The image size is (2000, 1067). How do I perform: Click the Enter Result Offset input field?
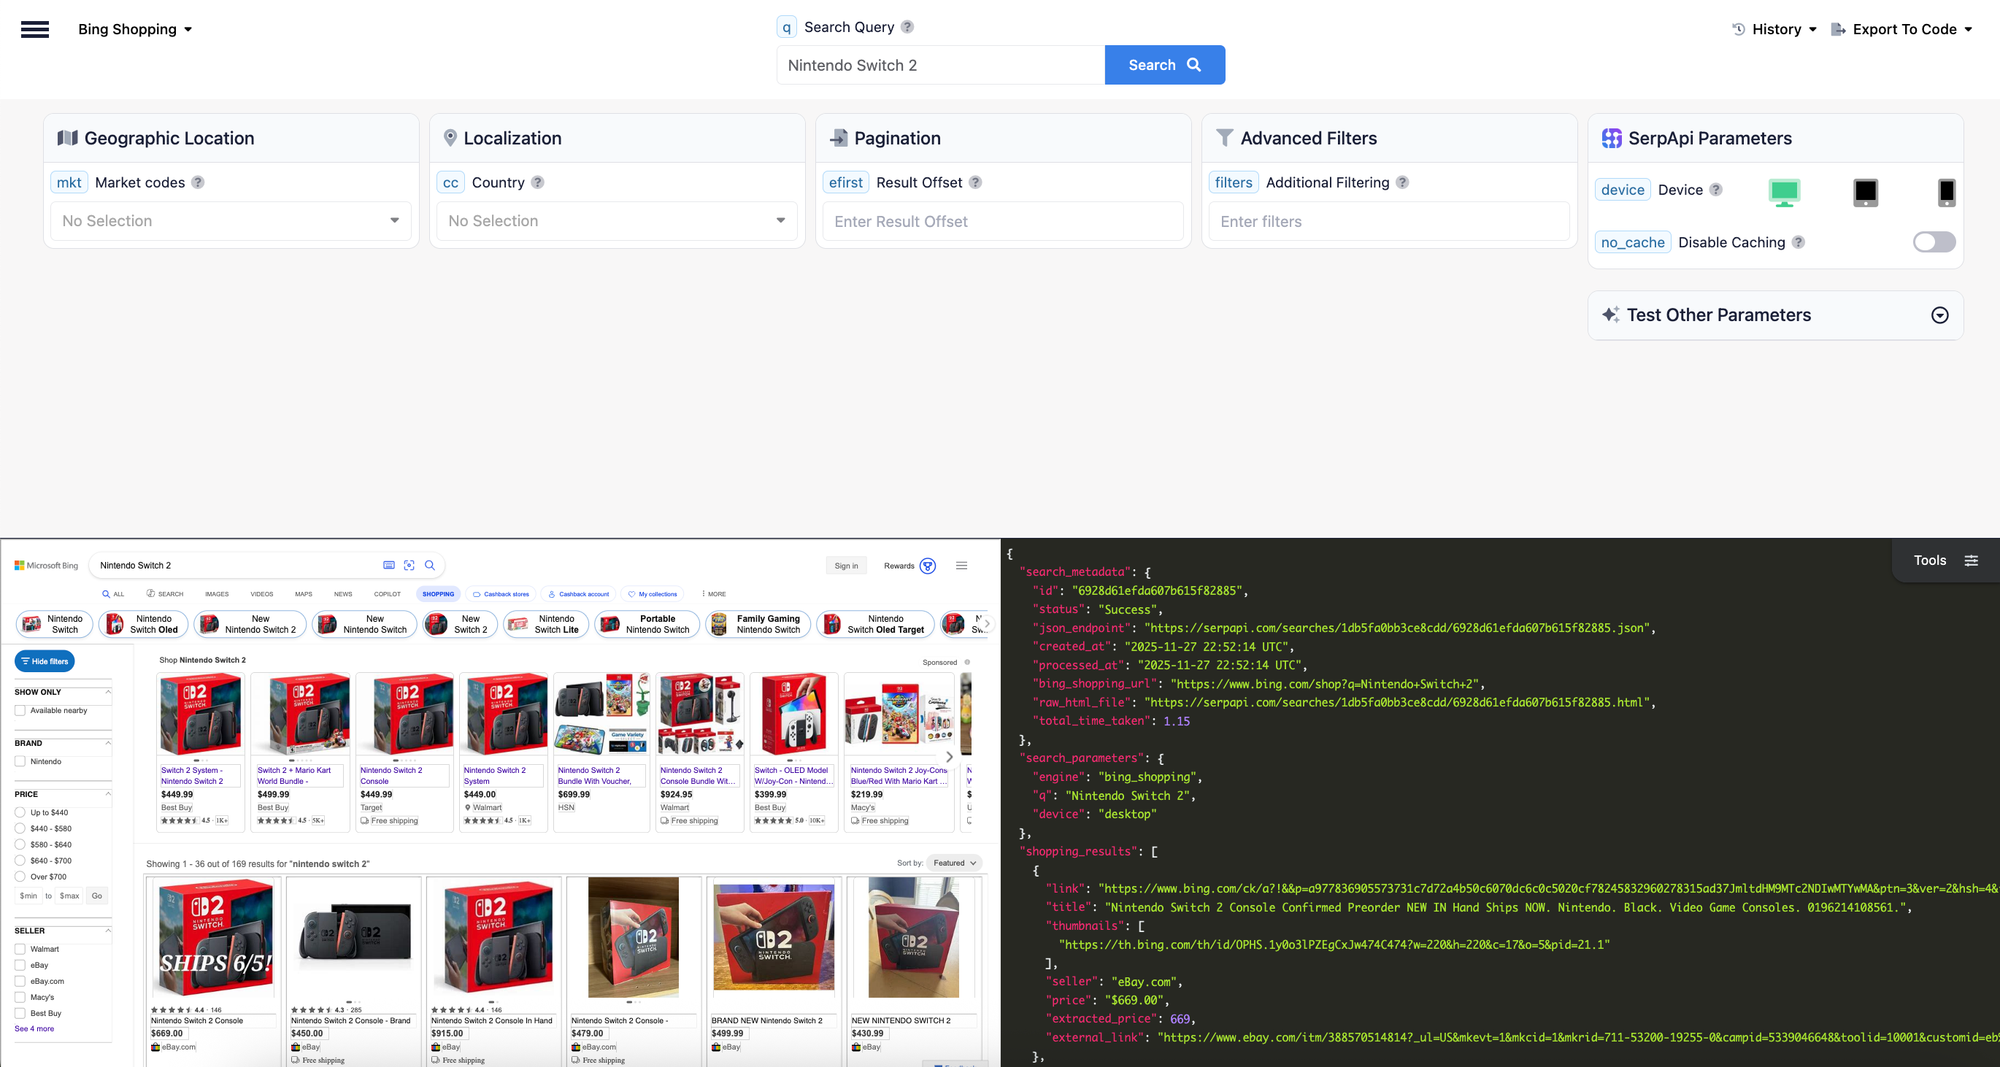[1003, 222]
